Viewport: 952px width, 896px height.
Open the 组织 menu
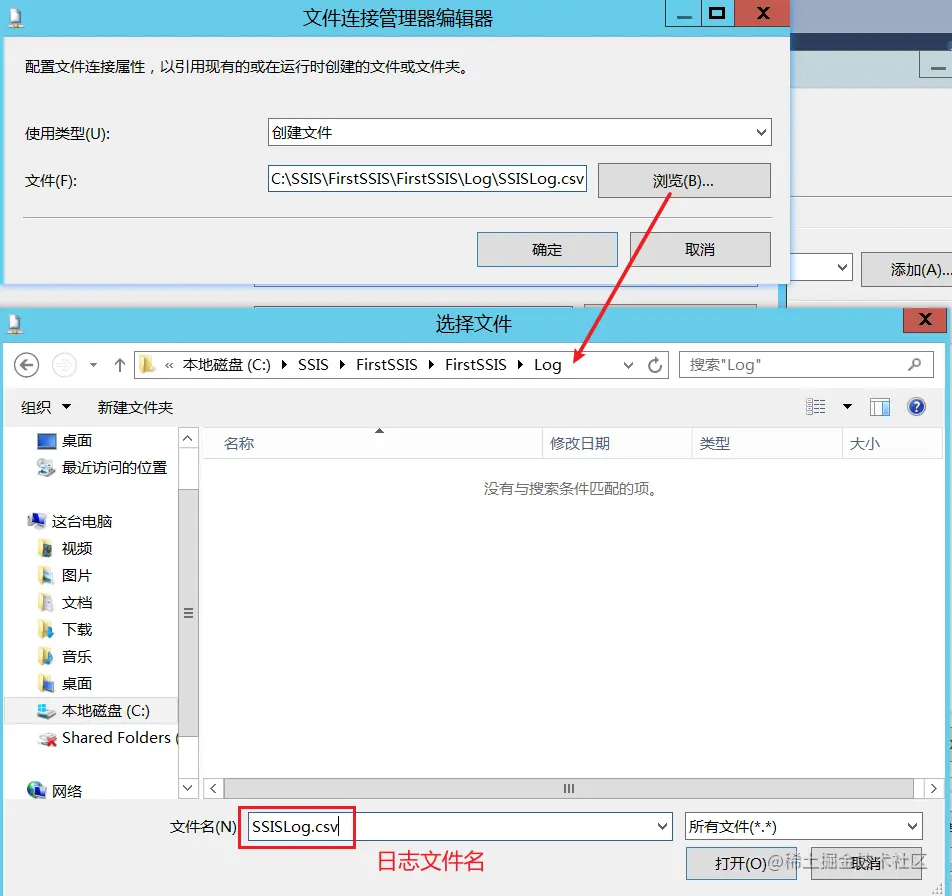46,407
